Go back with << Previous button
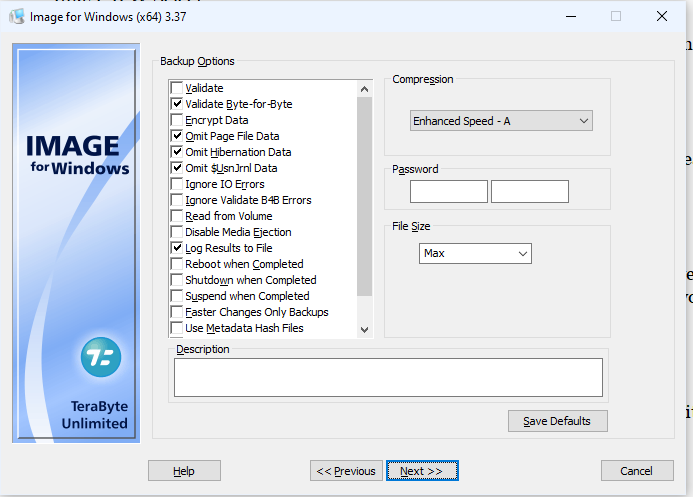The image size is (693, 497). [346, 471]
